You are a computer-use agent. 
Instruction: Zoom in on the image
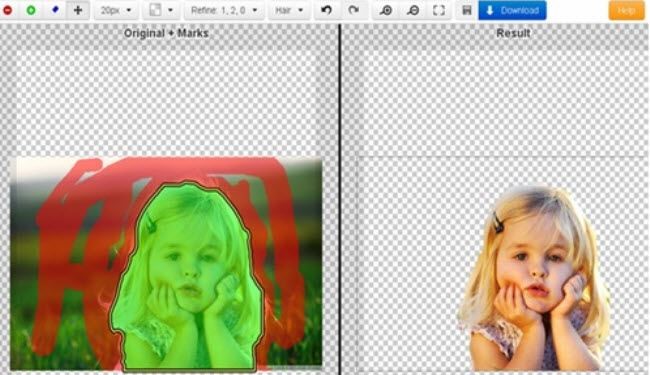coord(386,10)
